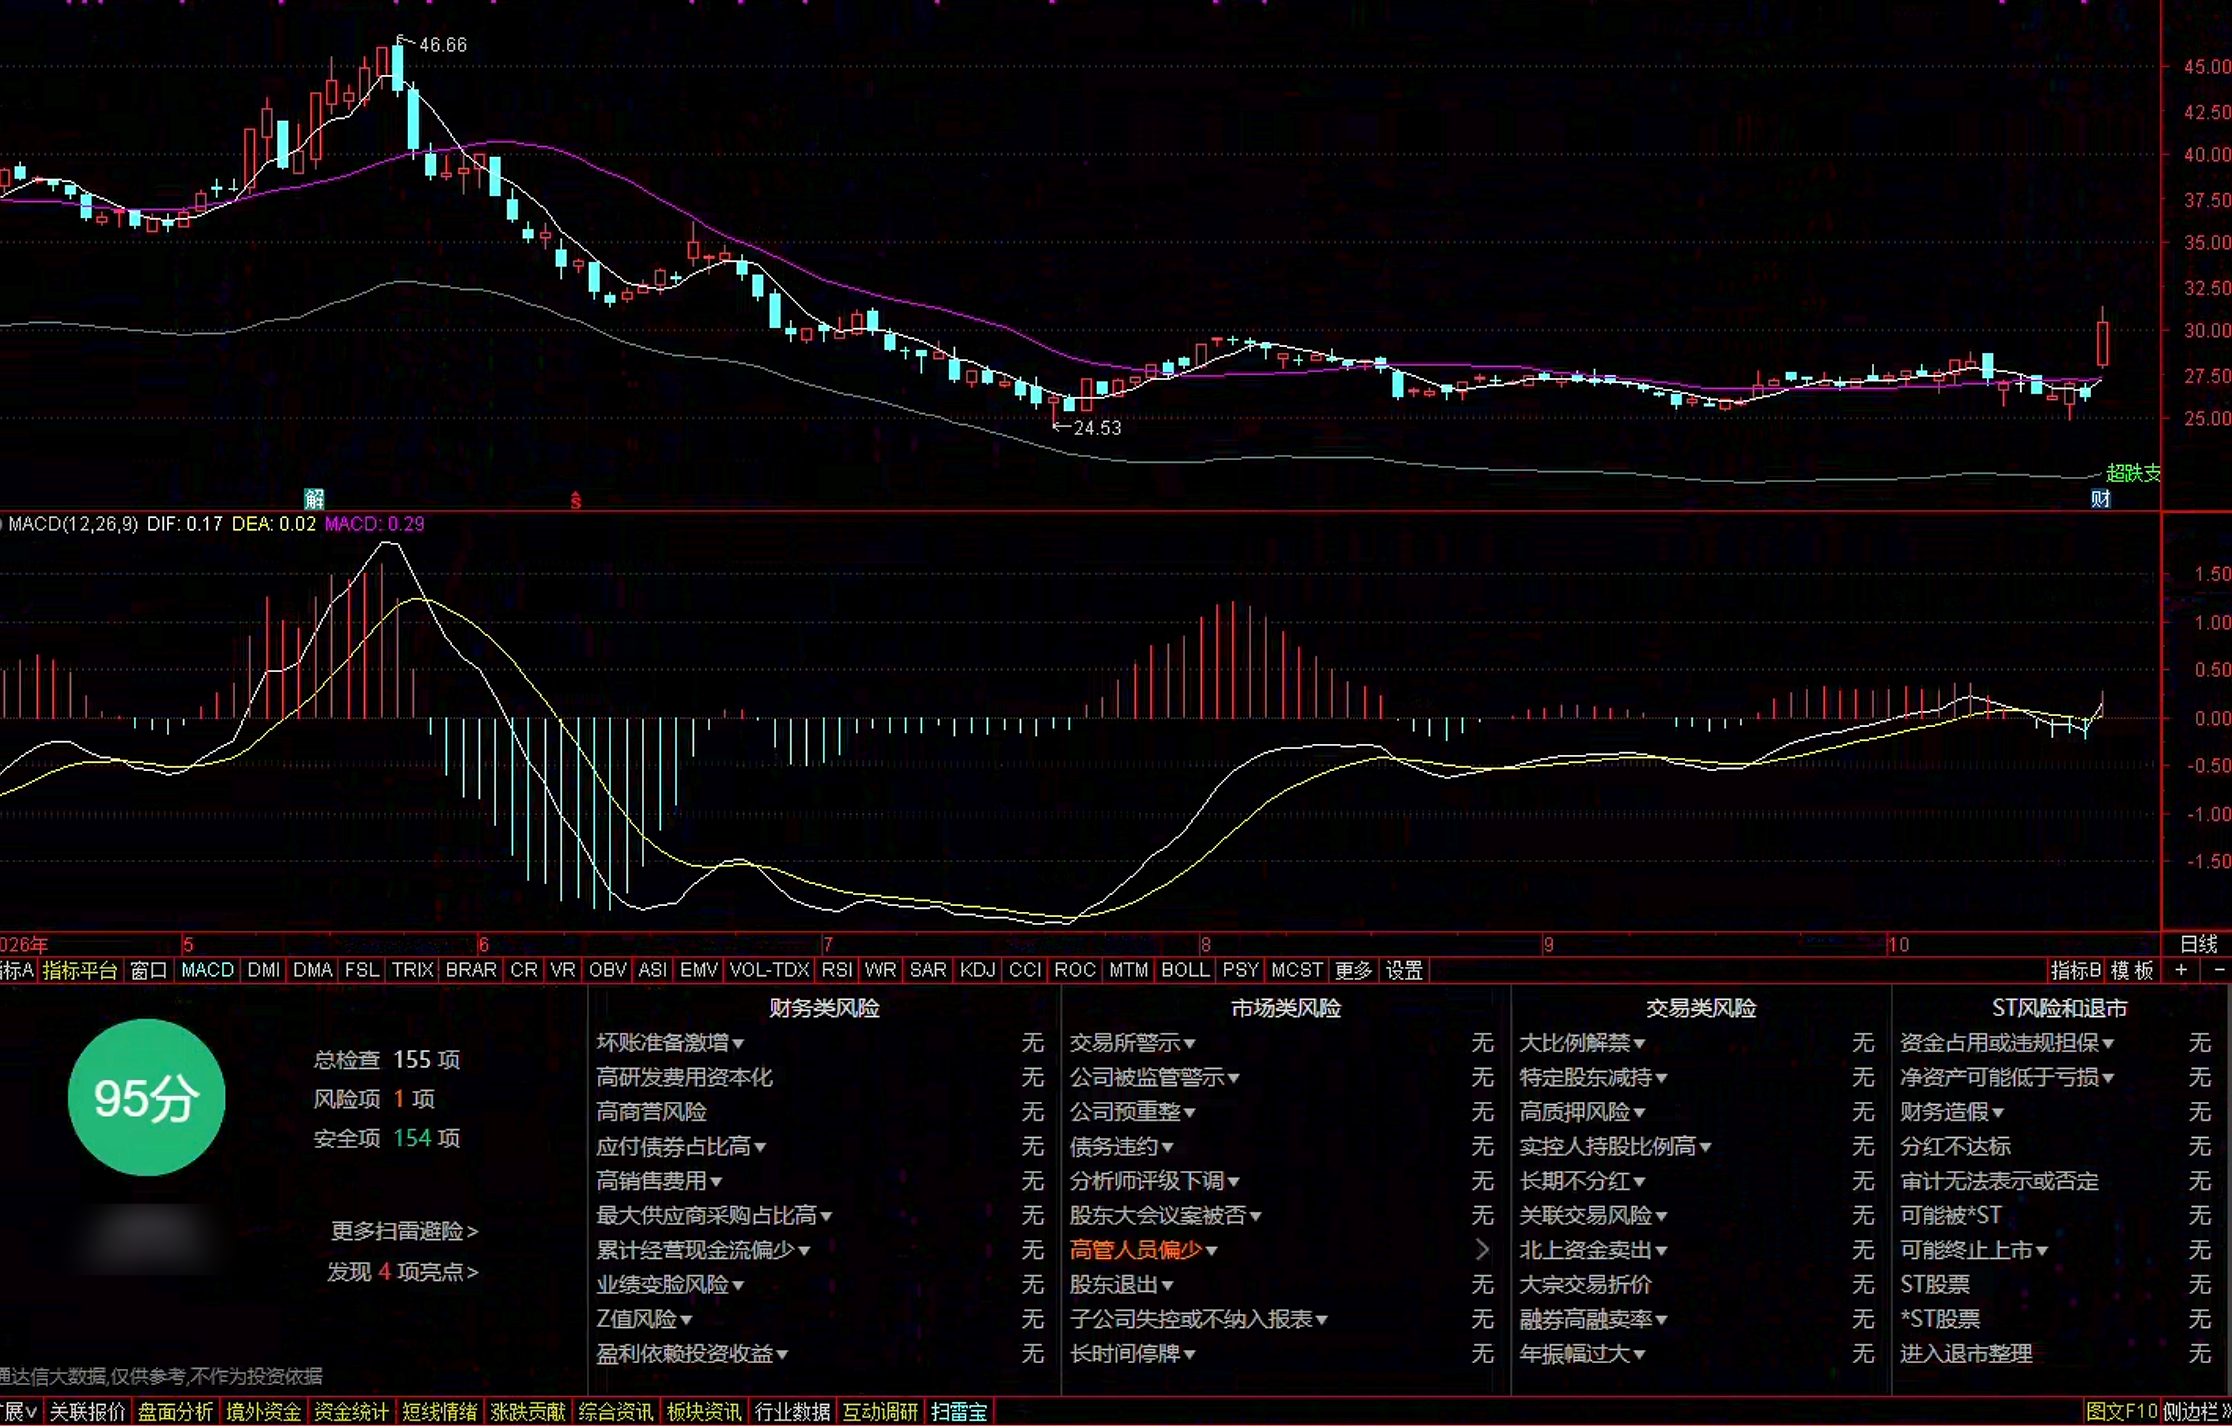Open the 图文F10 panel

[x=2120, y=1411]
